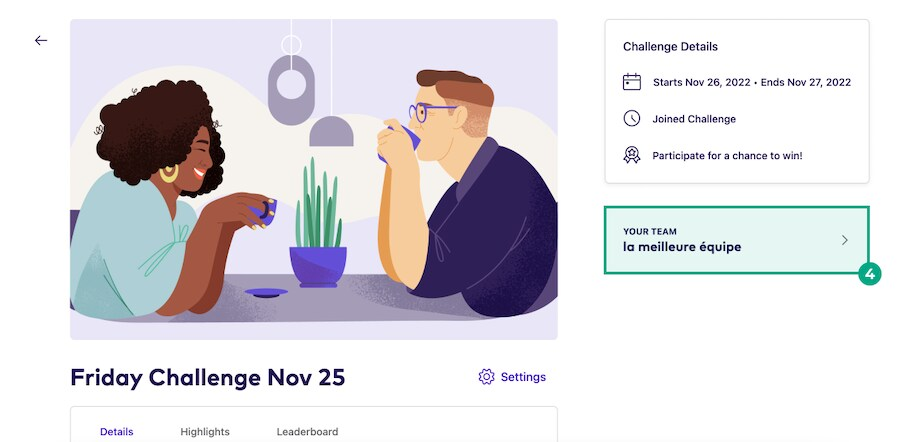Click the Friday Challenge Nov 25 title

(x=207, y=377)
